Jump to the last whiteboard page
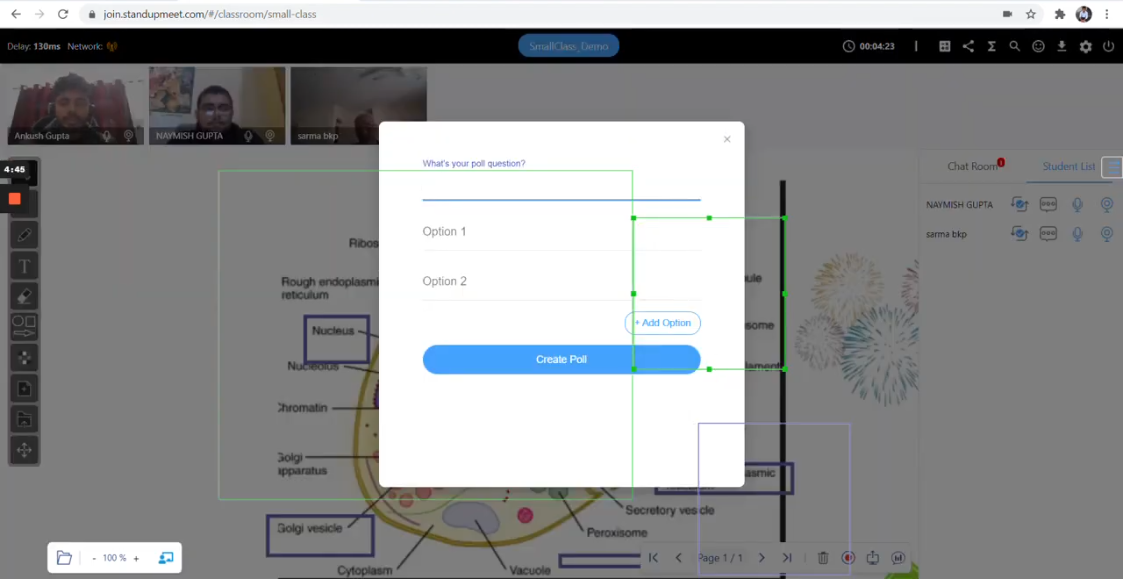 (x=786, y=558)
